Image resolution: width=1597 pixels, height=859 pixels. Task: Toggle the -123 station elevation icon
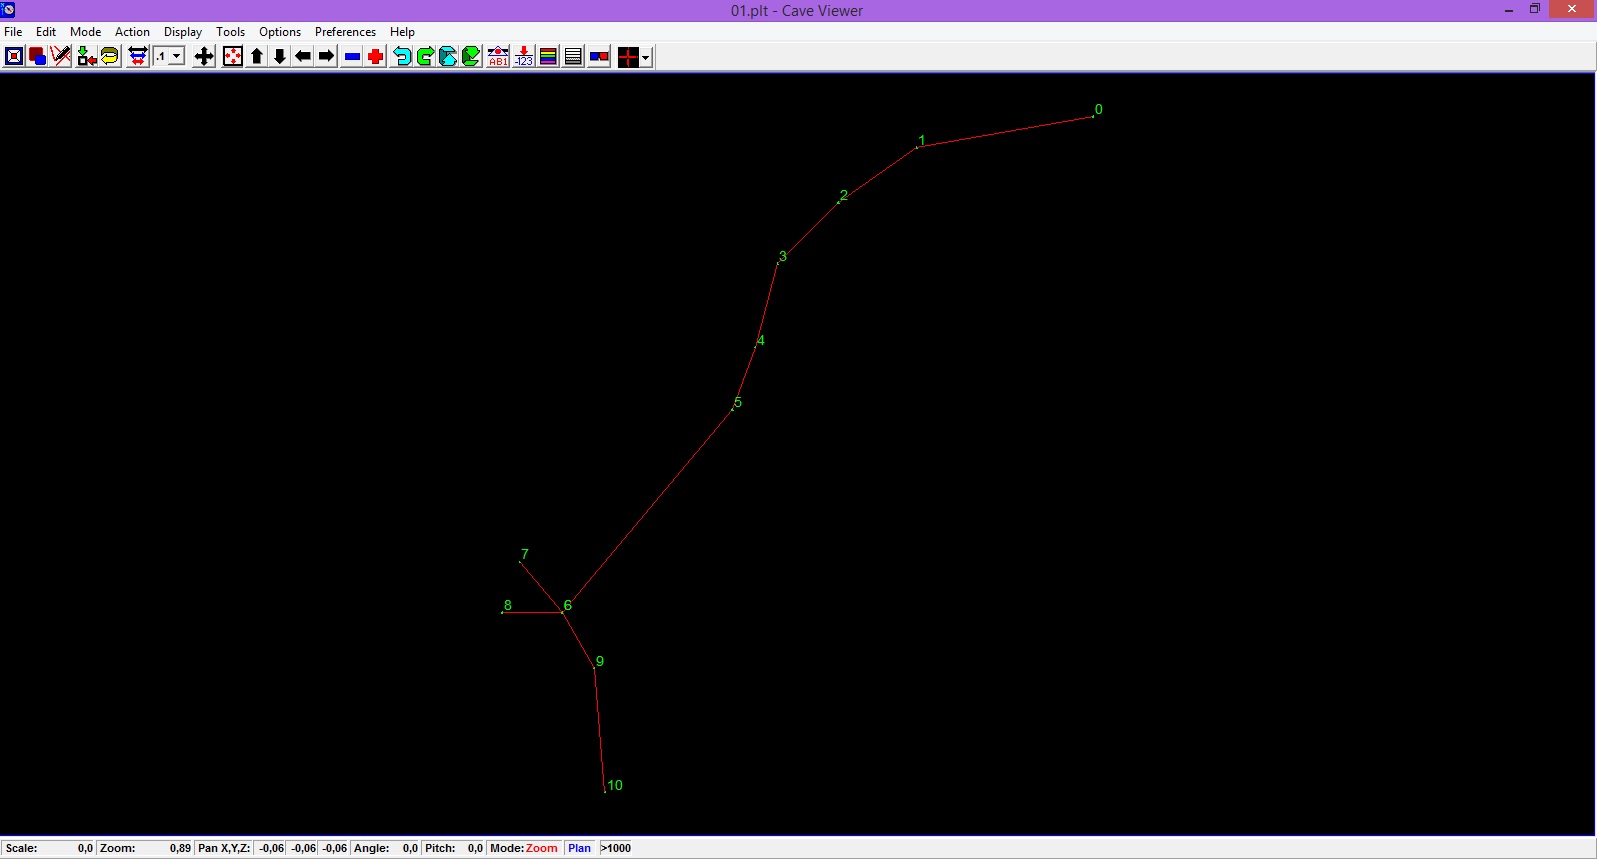tap(523, 57)
